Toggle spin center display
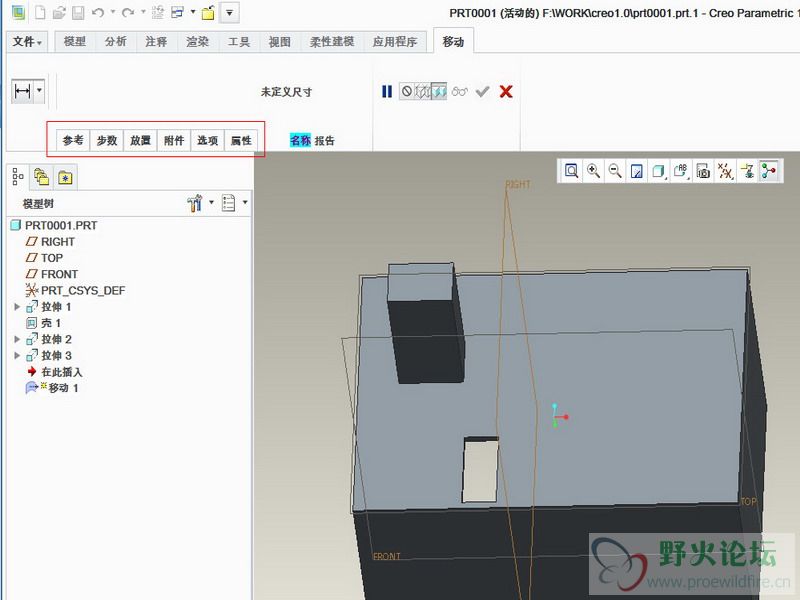Viewport: 800px width, 600px height. point(769,171)
